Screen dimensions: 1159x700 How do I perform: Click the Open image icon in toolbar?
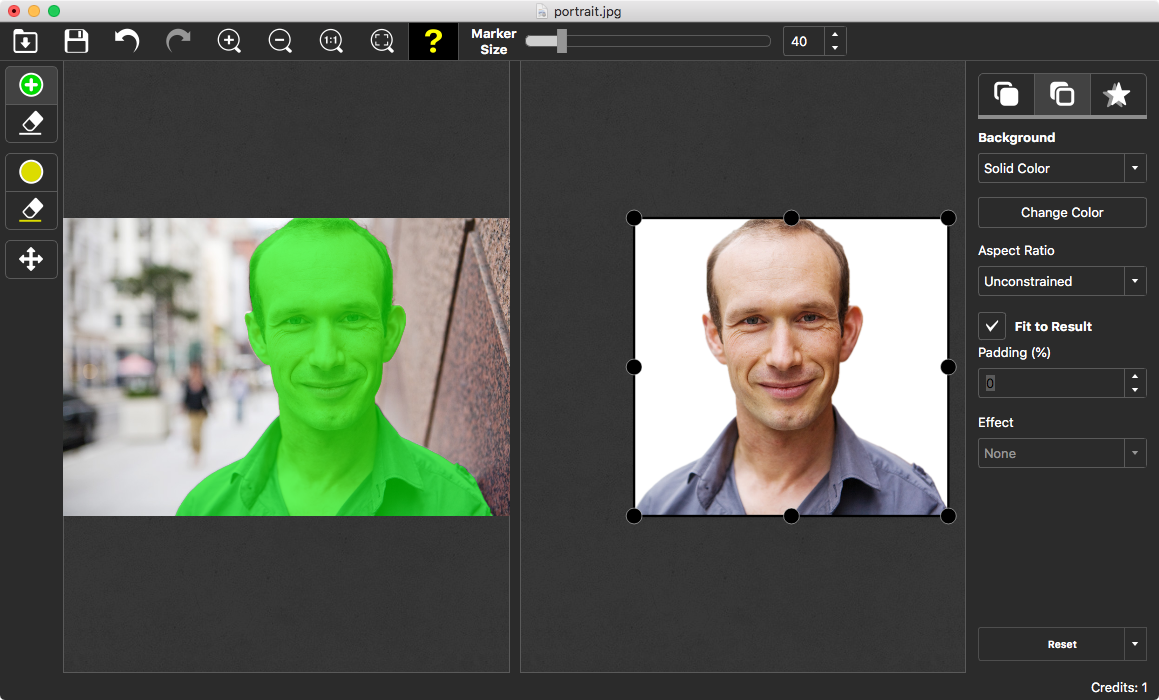click(x=25, y=41)
